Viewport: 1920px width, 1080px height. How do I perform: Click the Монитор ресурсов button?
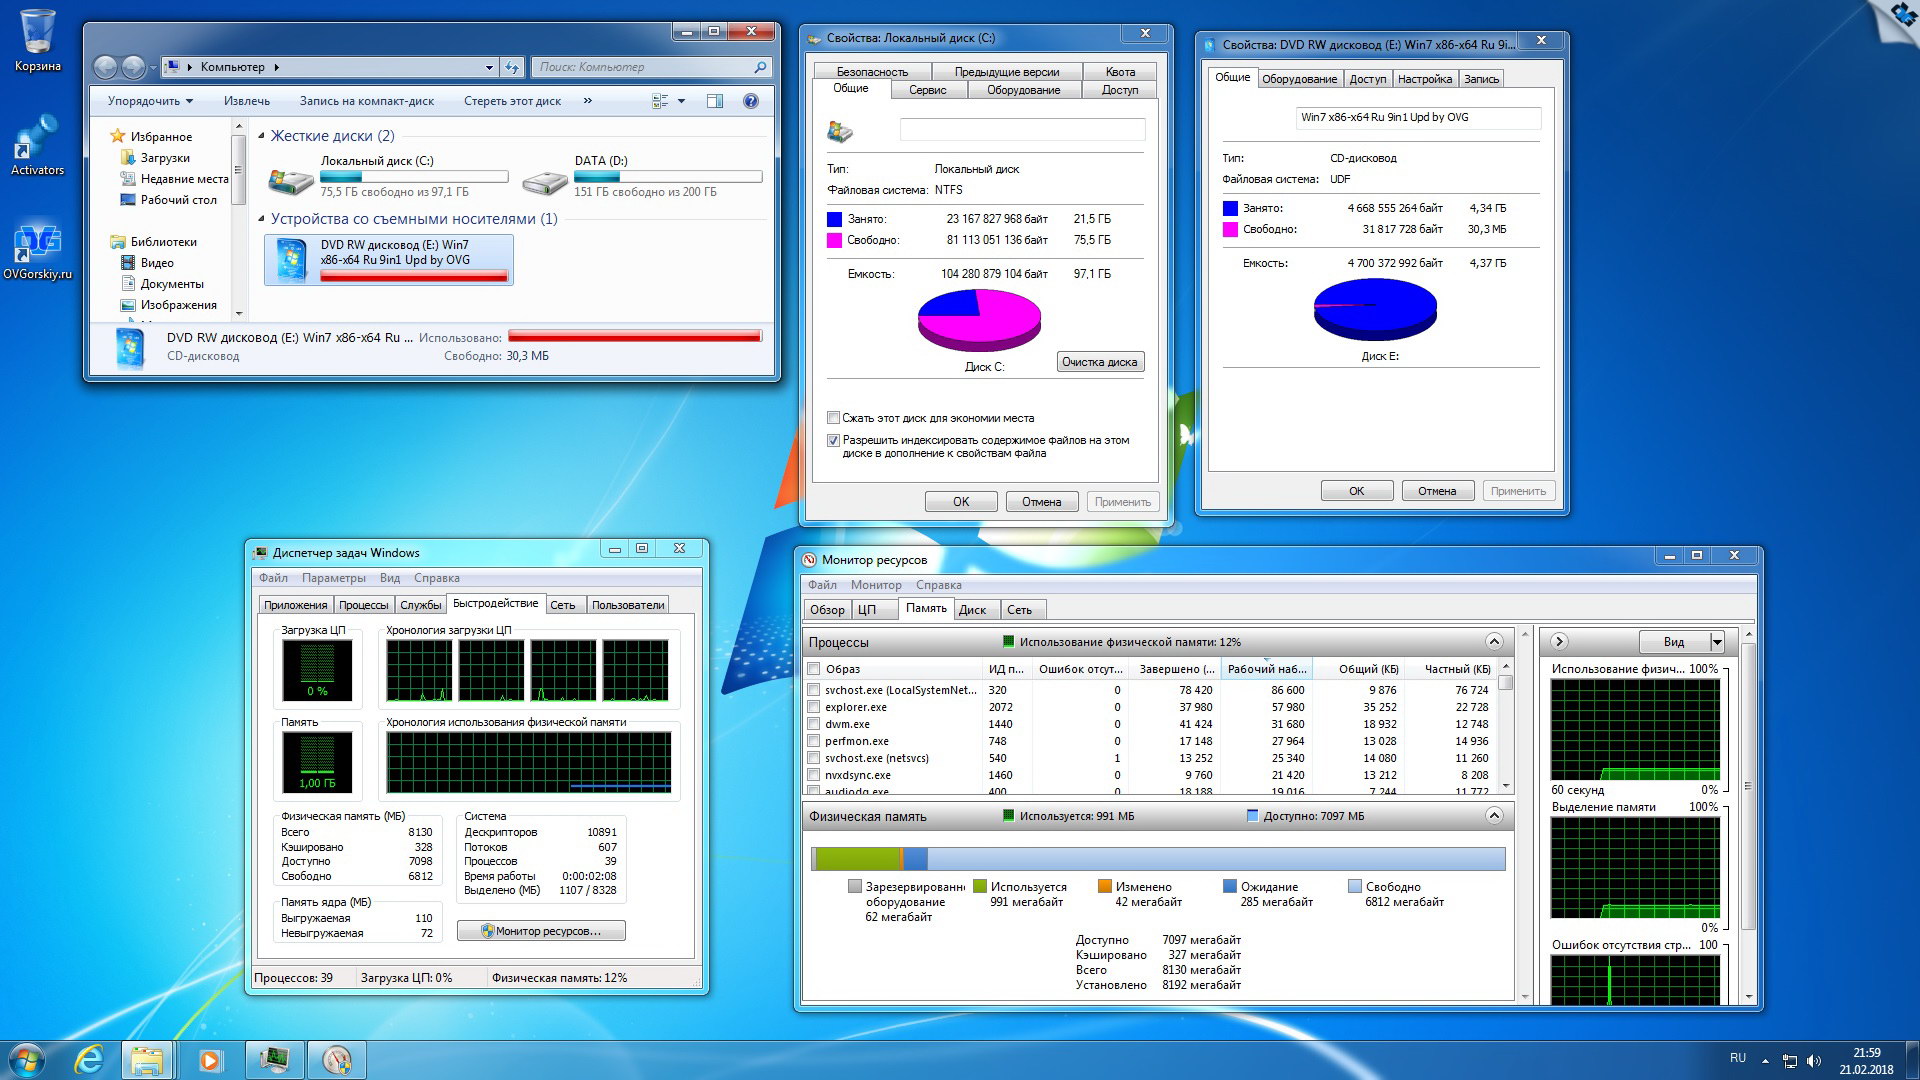pos(541,931)
